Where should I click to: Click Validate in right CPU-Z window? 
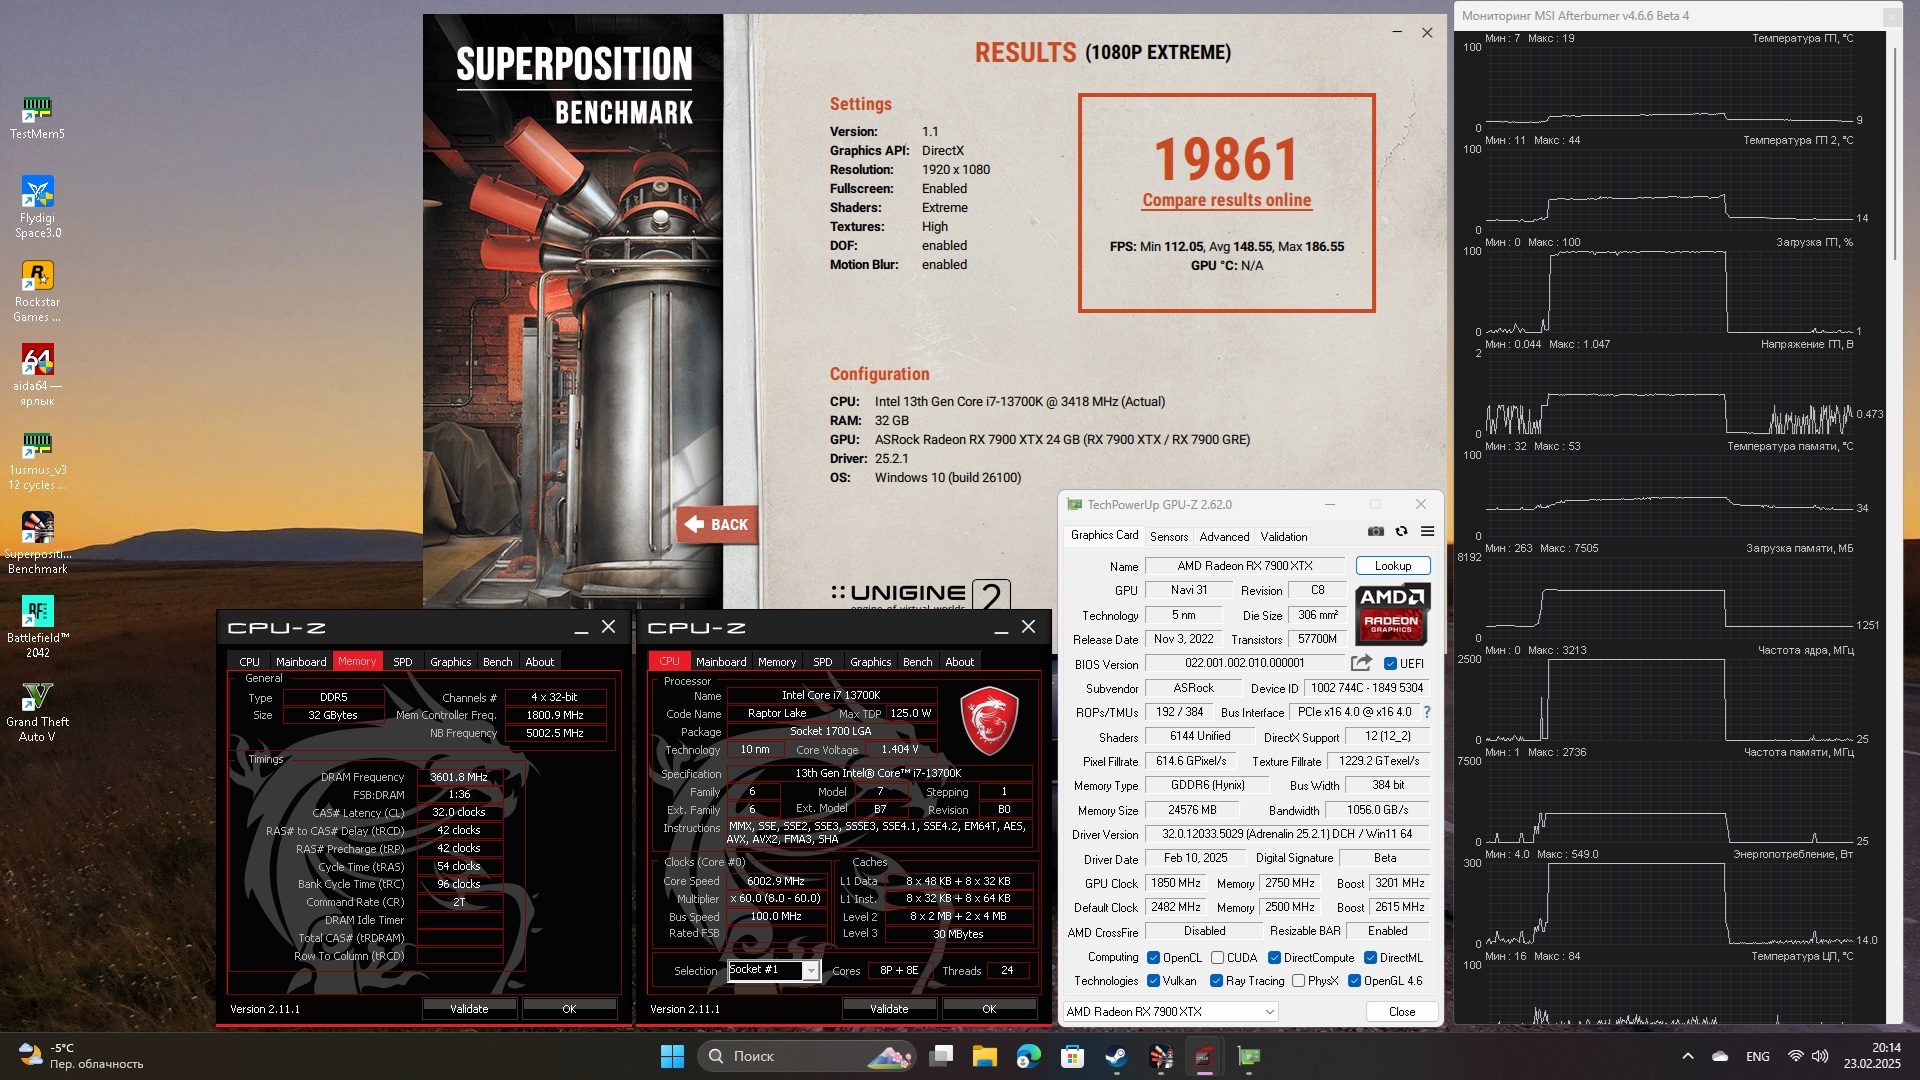(889, 1009)
